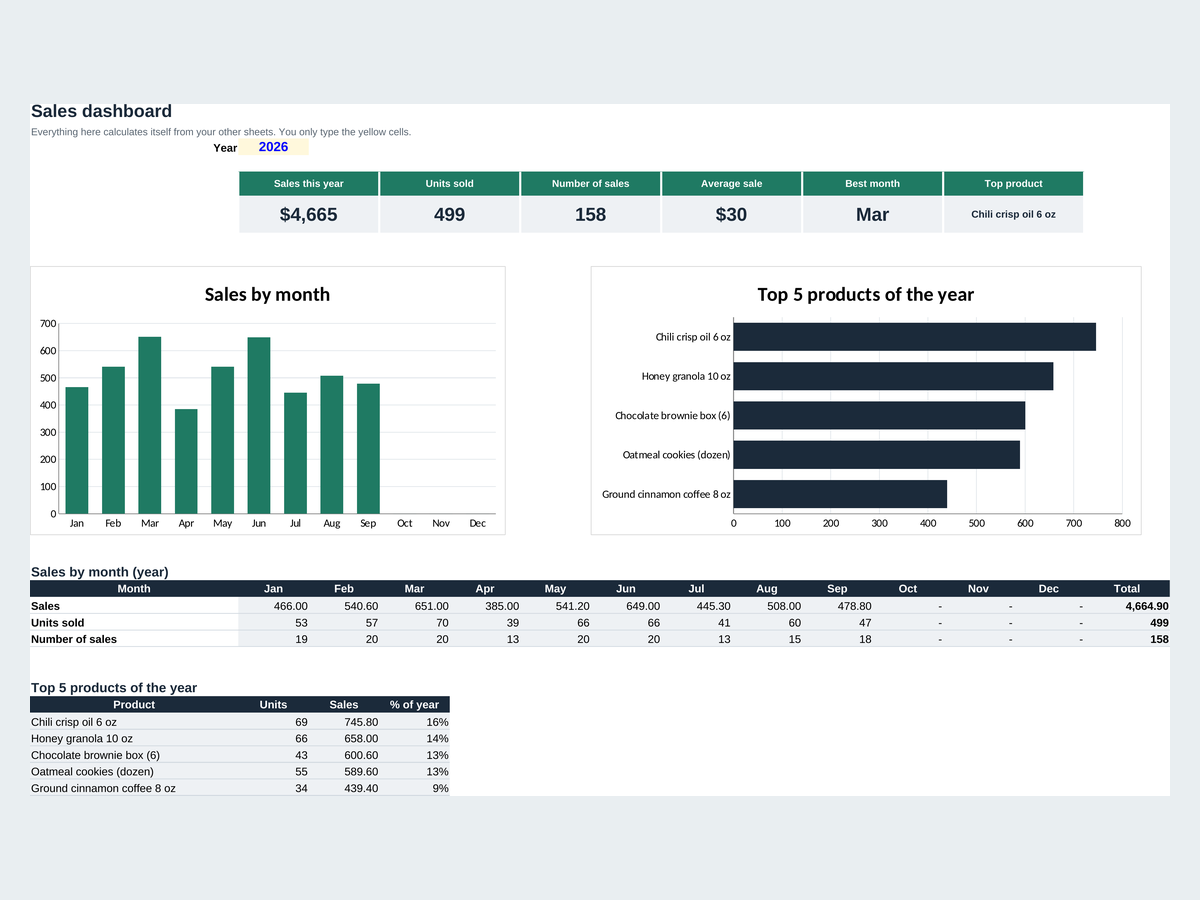Select the June sales cell 649.00

(x=626, y=606)
